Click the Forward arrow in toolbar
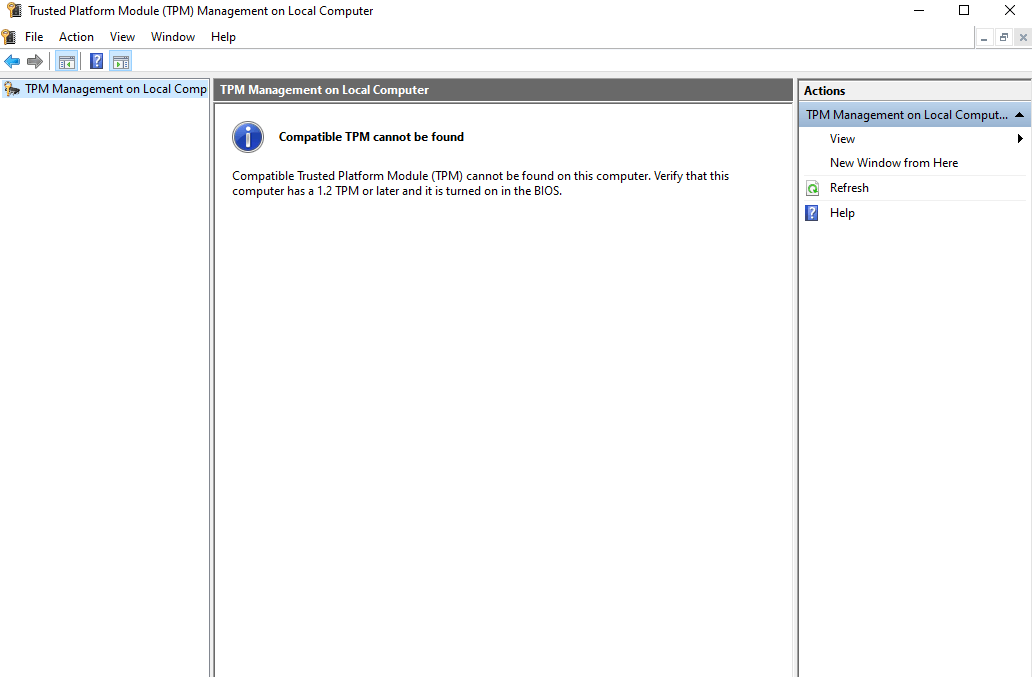This screenshot has width=1032, height=677. [35, 61]
